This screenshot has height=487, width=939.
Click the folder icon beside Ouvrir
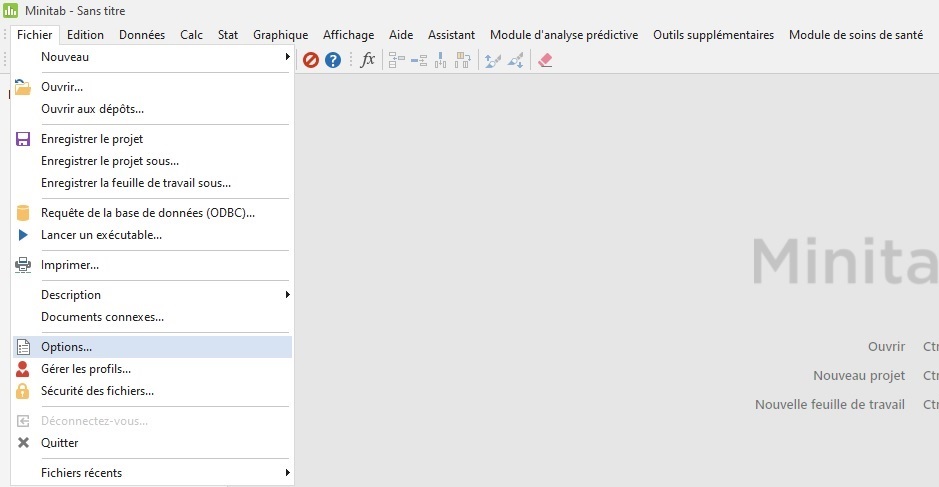23,87
